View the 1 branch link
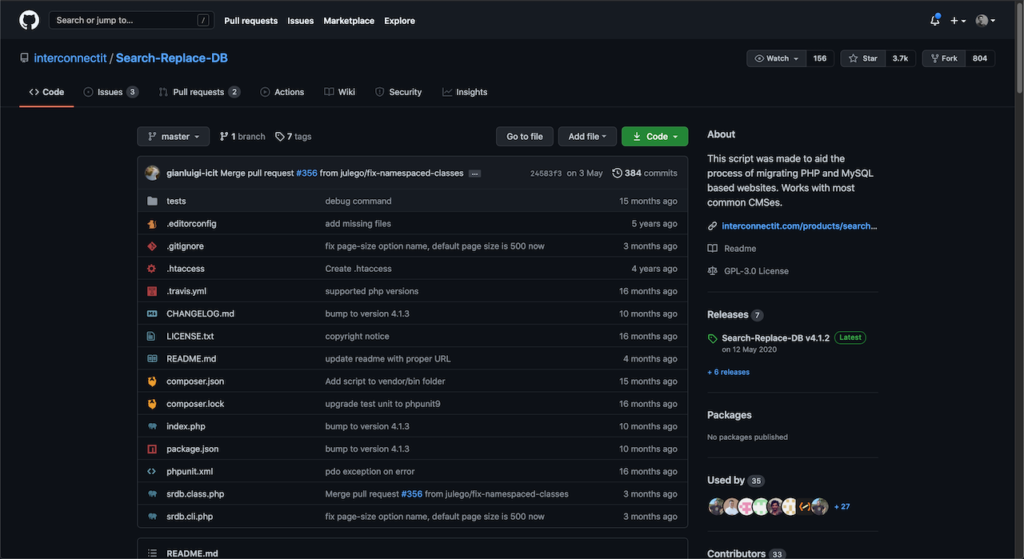Screen dimensions: 1024x559 [242, 136]
